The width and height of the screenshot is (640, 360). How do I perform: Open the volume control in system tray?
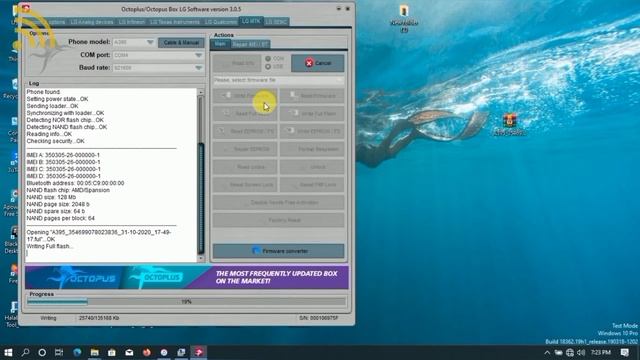pos(581,353)
